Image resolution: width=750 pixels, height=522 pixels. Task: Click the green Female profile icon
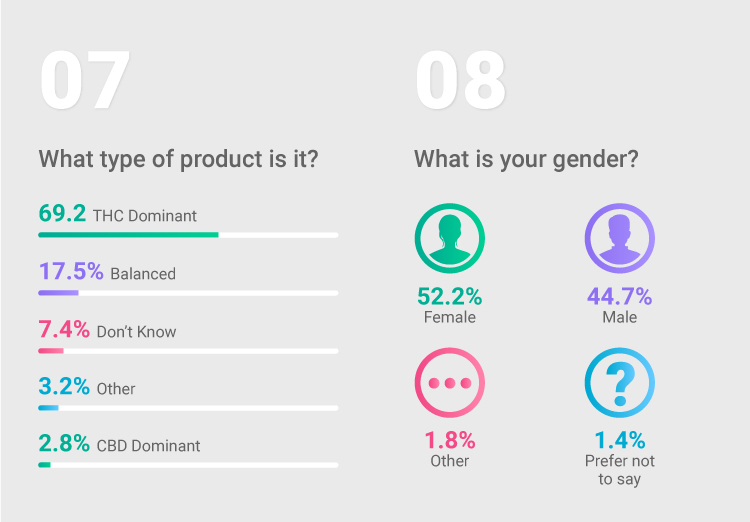(x=450, y=238)
